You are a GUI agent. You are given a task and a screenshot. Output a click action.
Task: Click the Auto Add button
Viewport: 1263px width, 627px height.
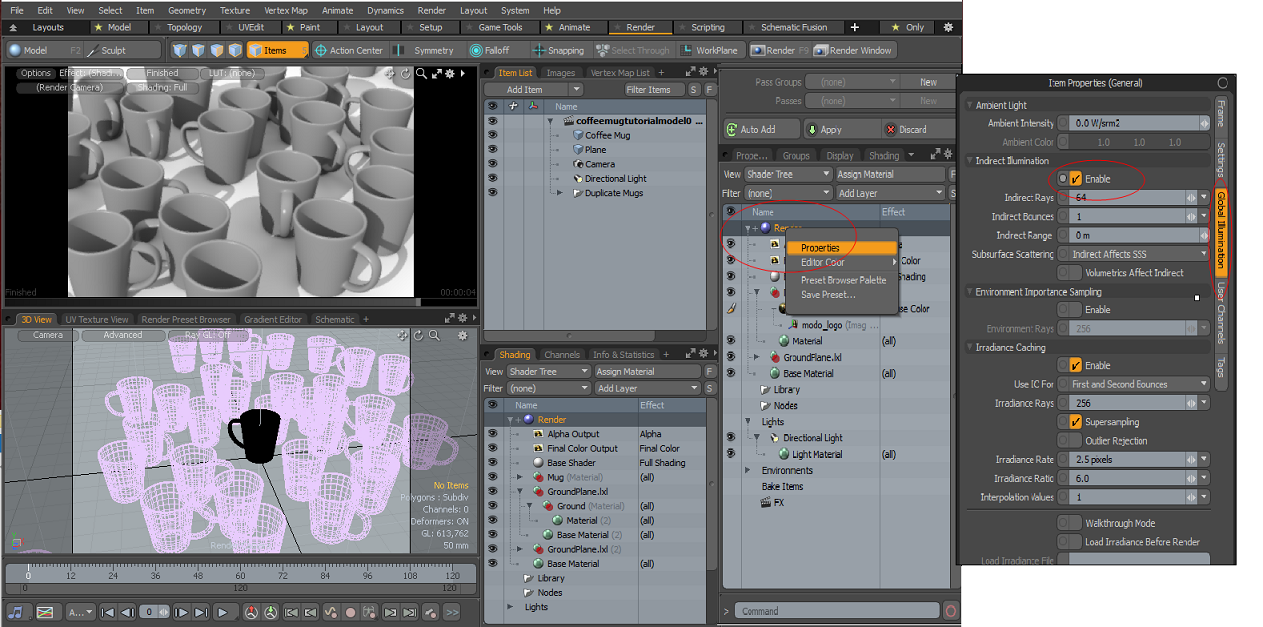(x=760, y=129)
